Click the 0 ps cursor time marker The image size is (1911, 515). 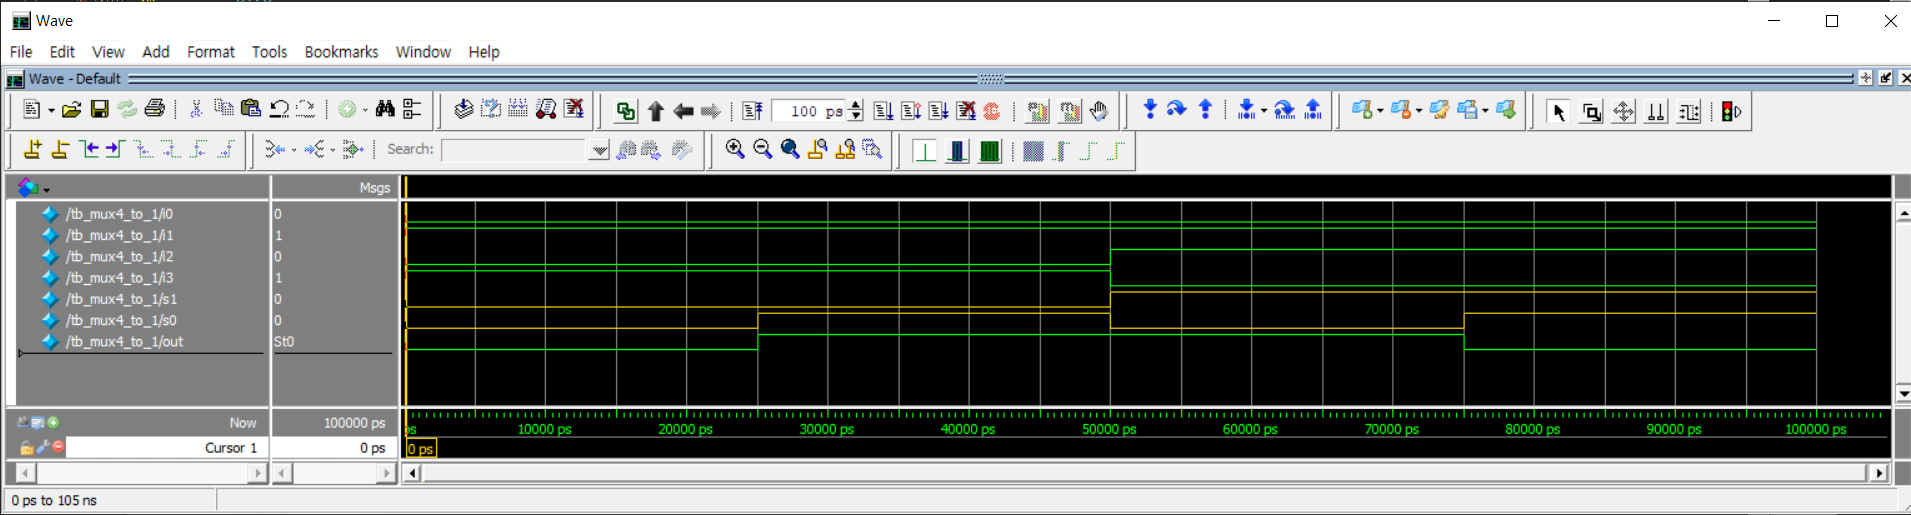420,449
